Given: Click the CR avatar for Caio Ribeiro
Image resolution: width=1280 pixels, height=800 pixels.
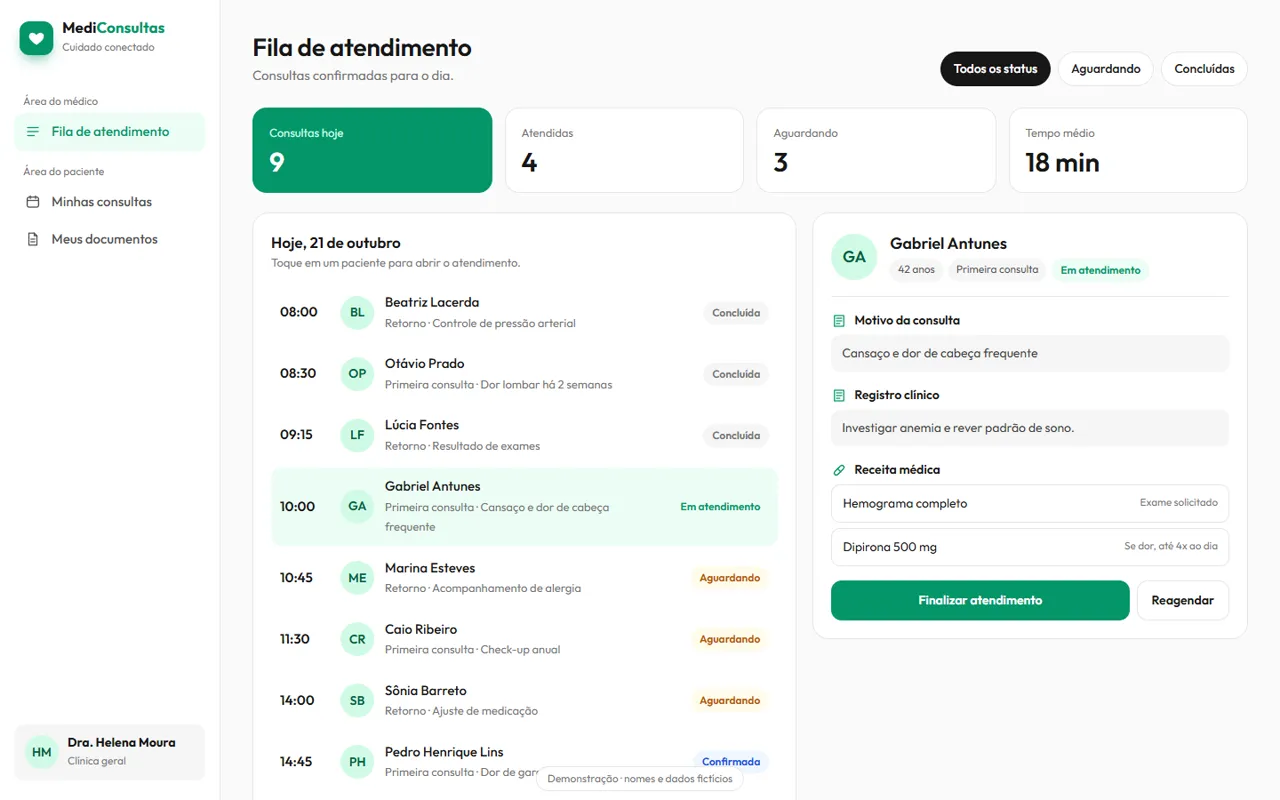Looking at the screenshot, I should [357, 639].
